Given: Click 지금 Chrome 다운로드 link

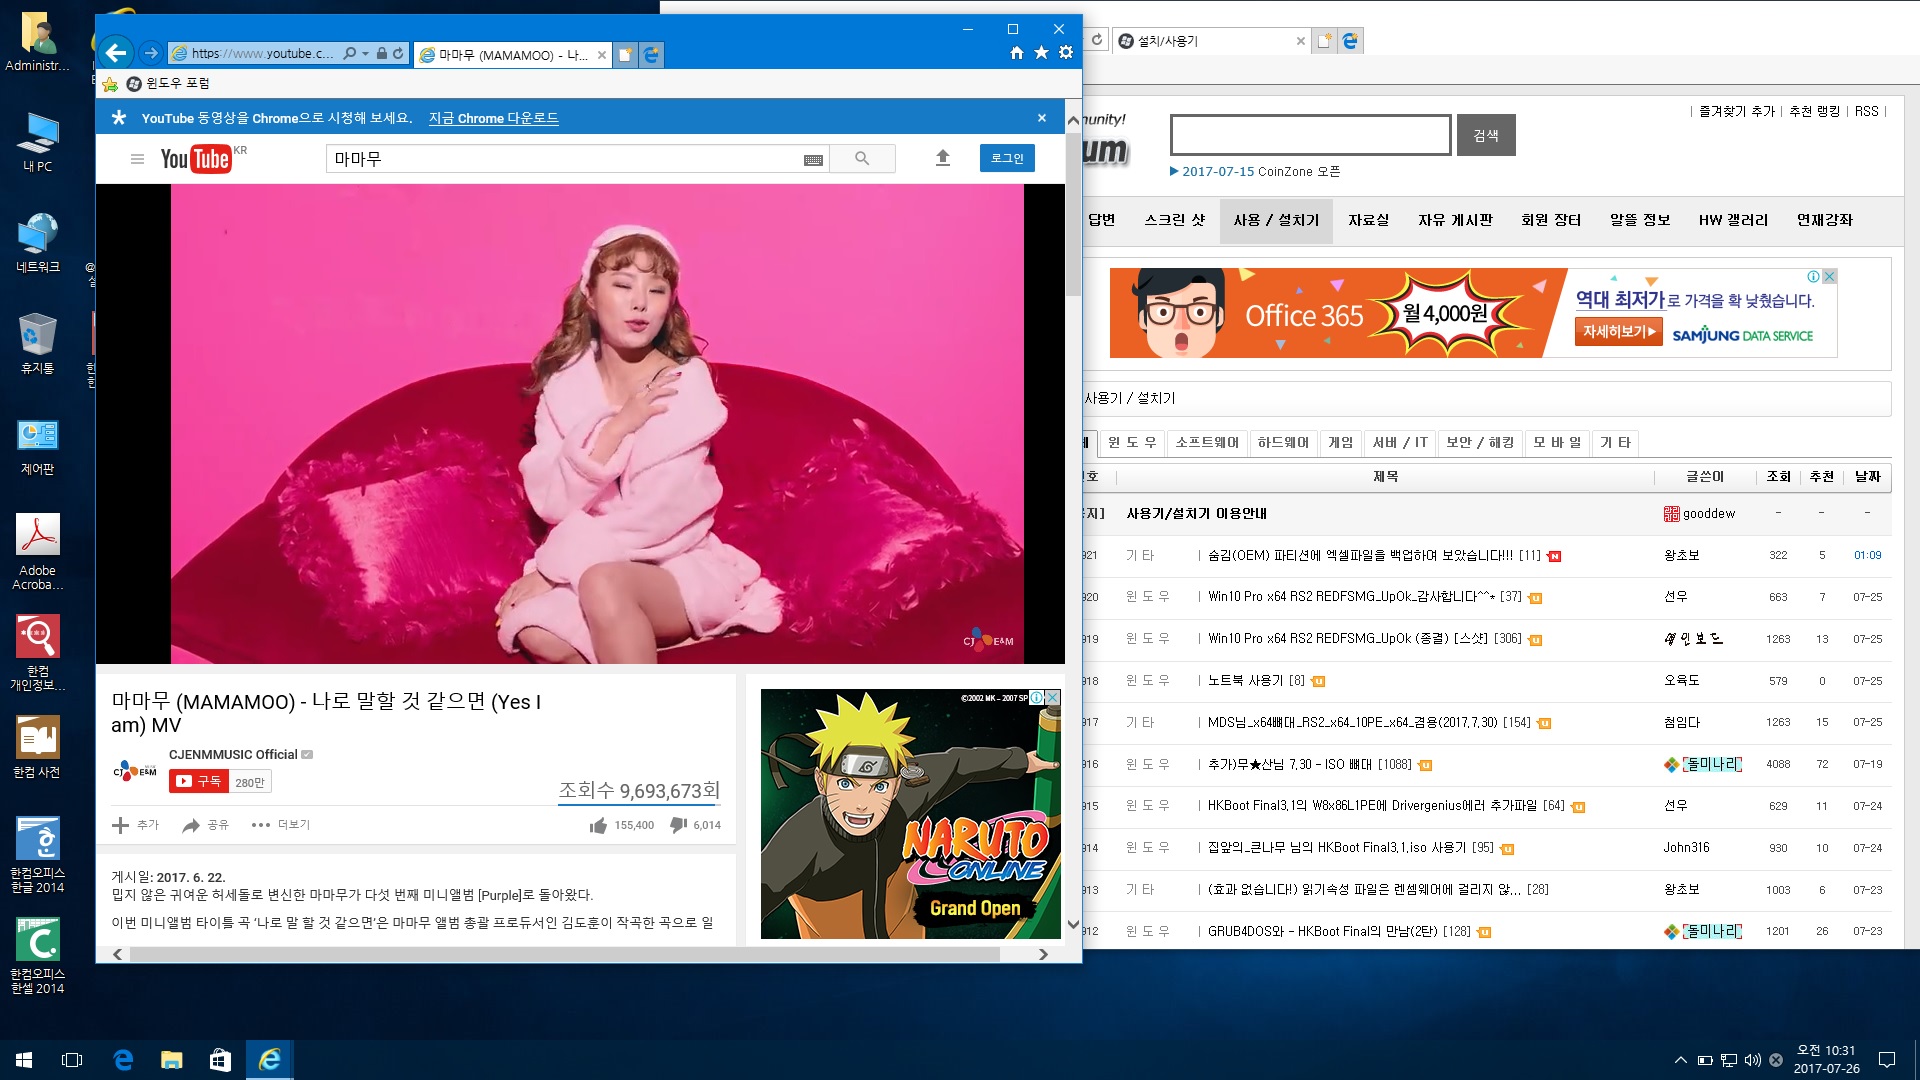Looking at the screenshot, I should [493, 118].
